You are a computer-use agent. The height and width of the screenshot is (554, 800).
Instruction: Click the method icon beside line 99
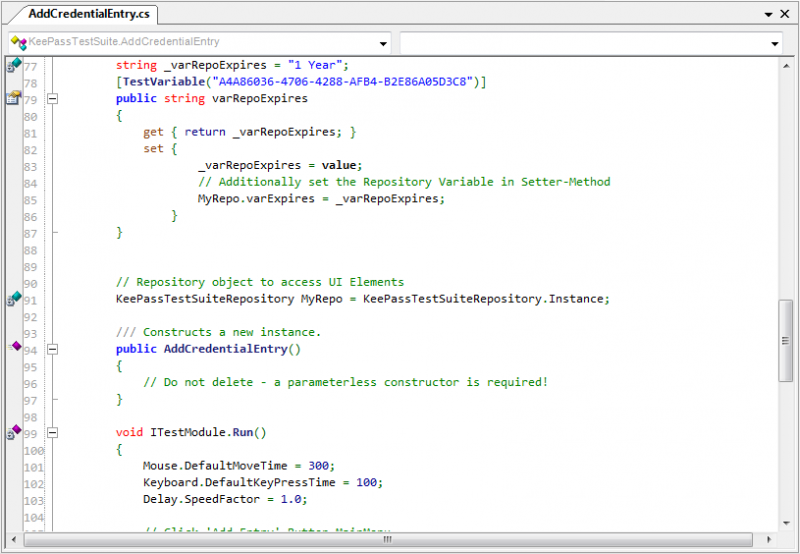click(x=13, y=432)
